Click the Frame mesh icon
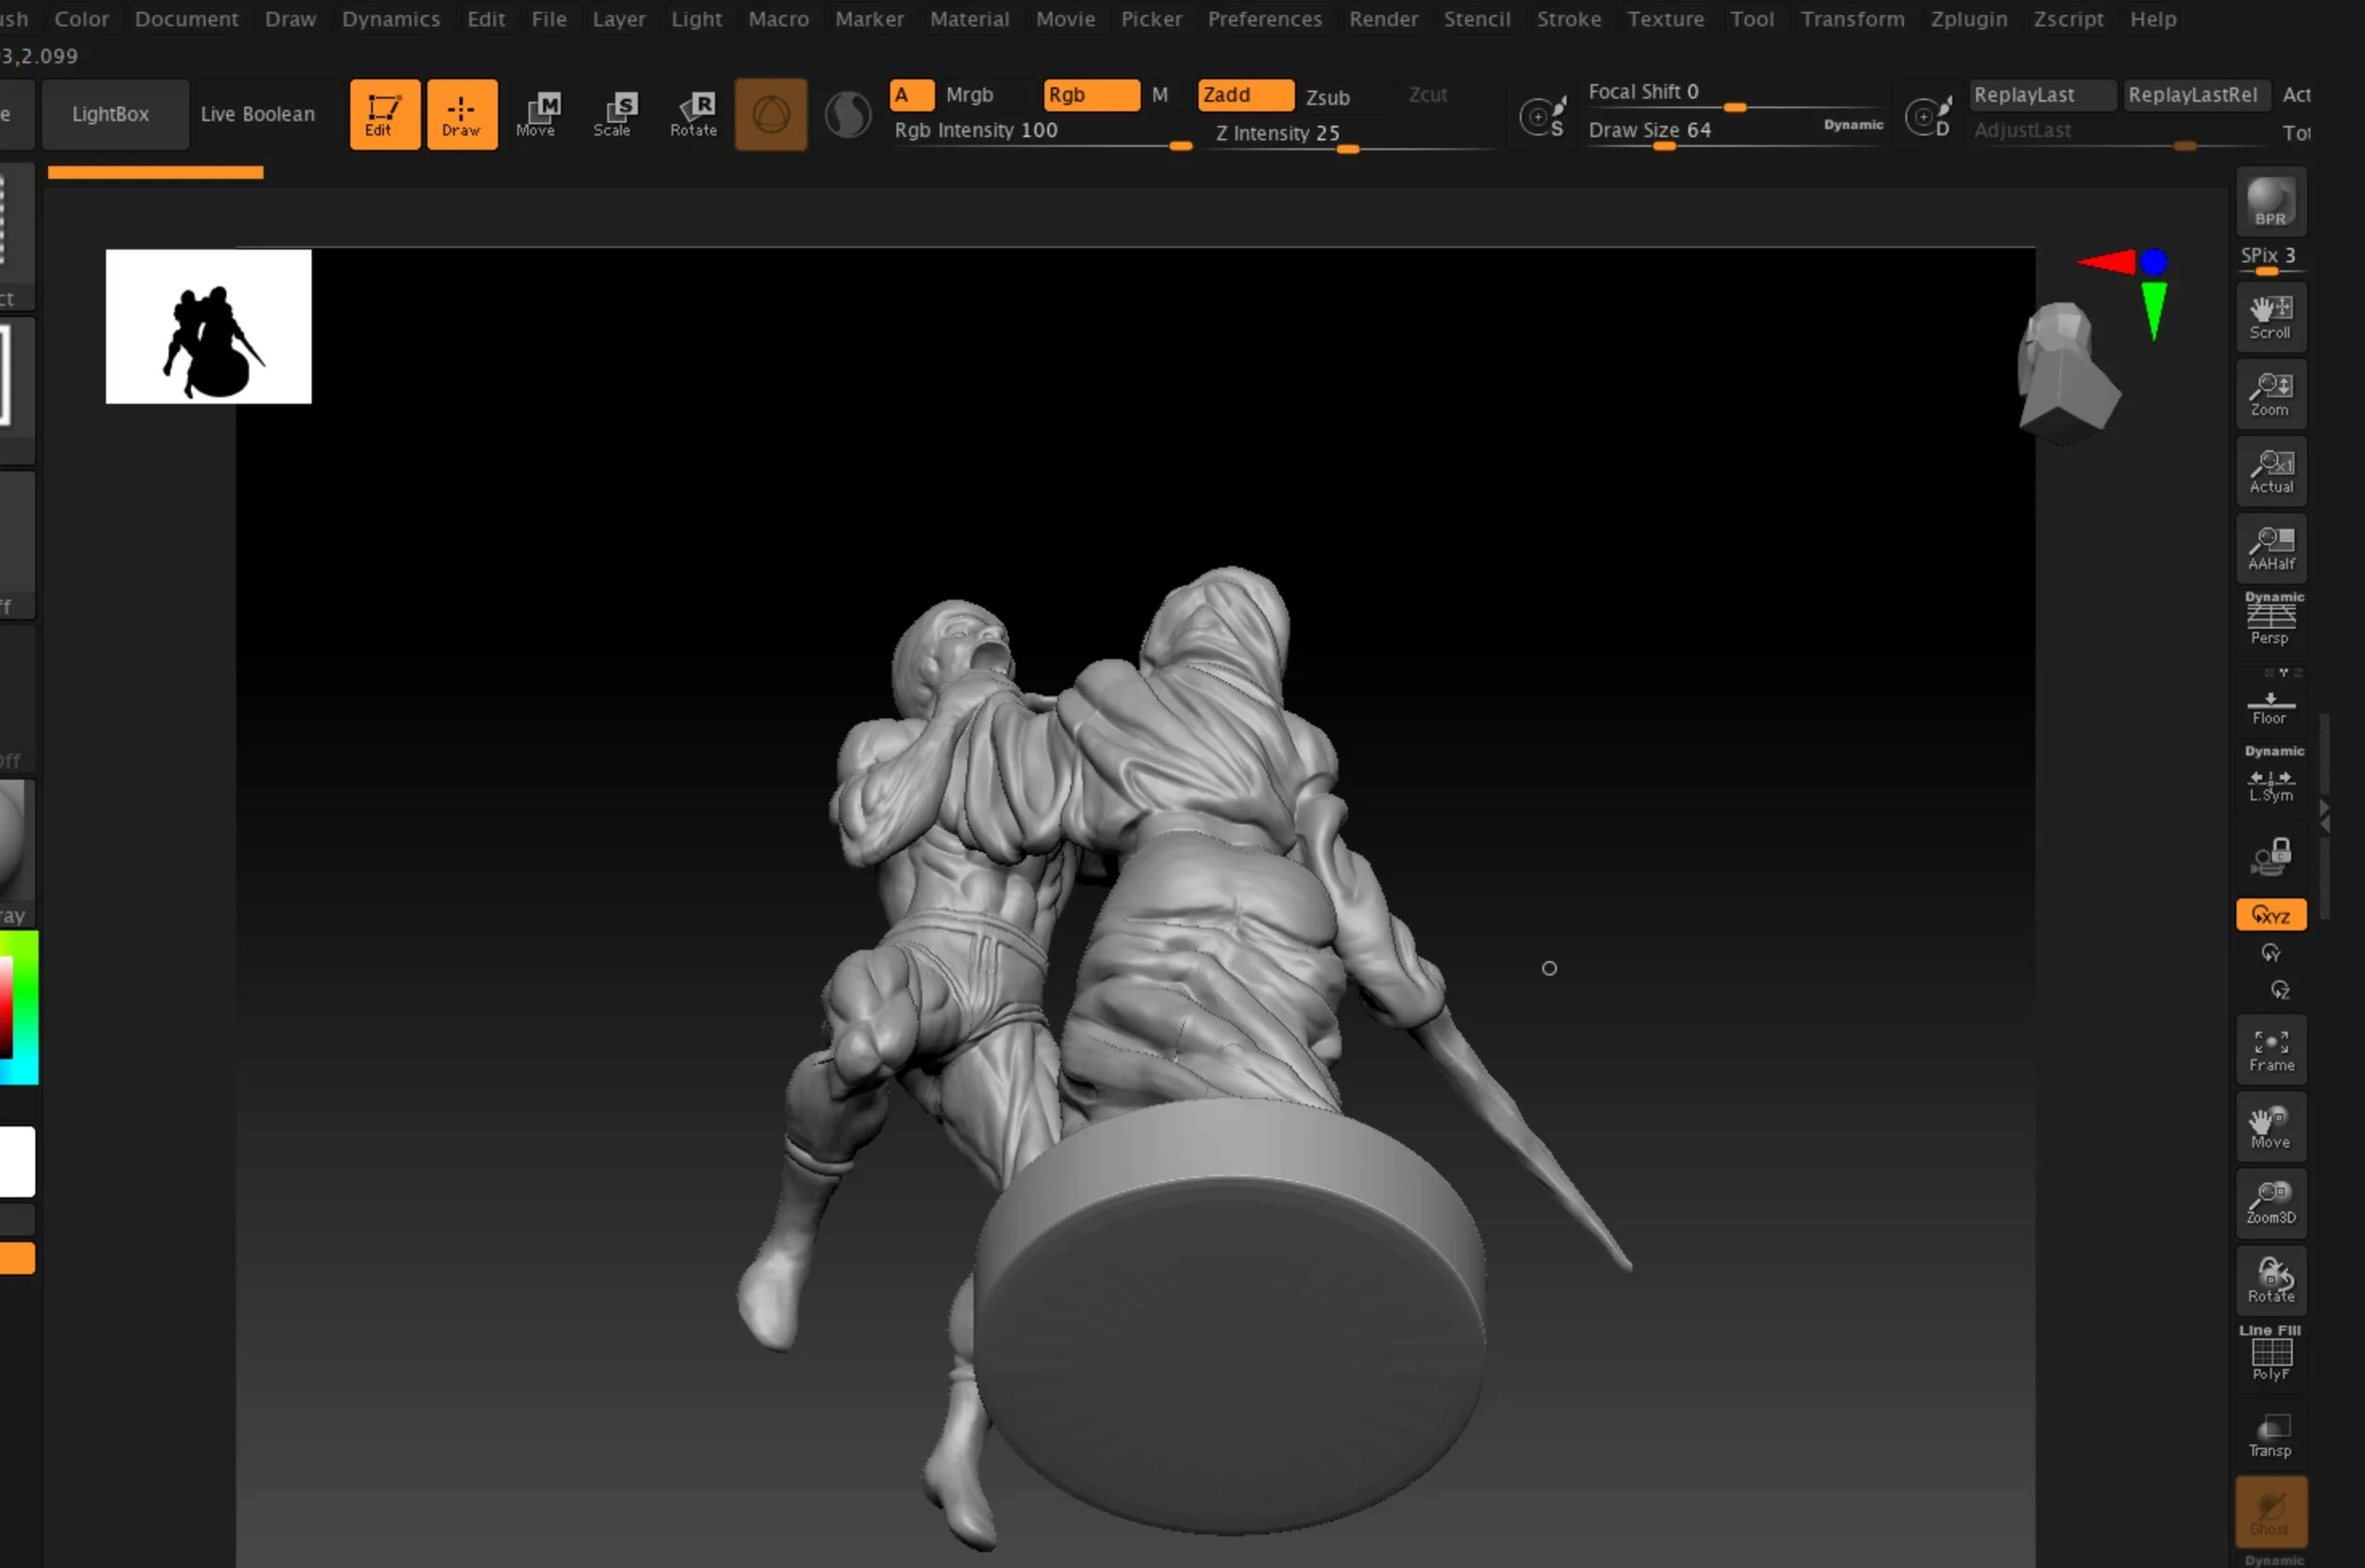Viewport: 2365px width, 1568px height. (2270, 1050)
